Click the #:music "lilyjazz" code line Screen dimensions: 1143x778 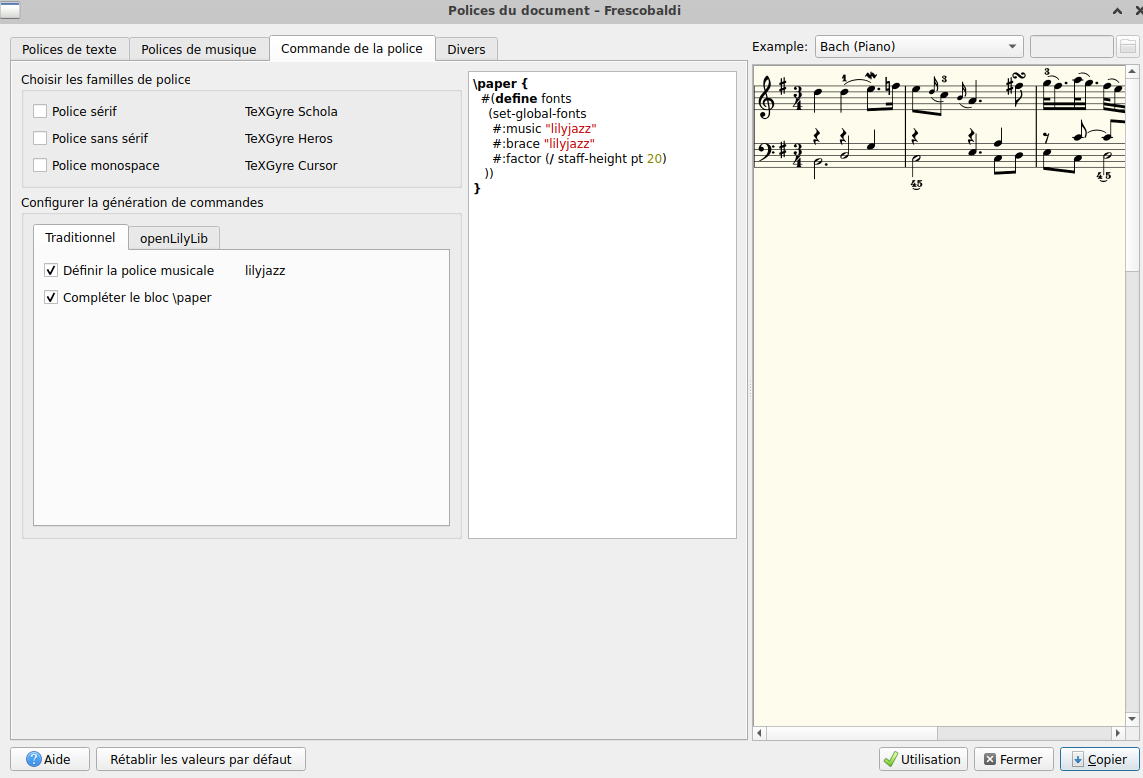[x=545, y=128]
